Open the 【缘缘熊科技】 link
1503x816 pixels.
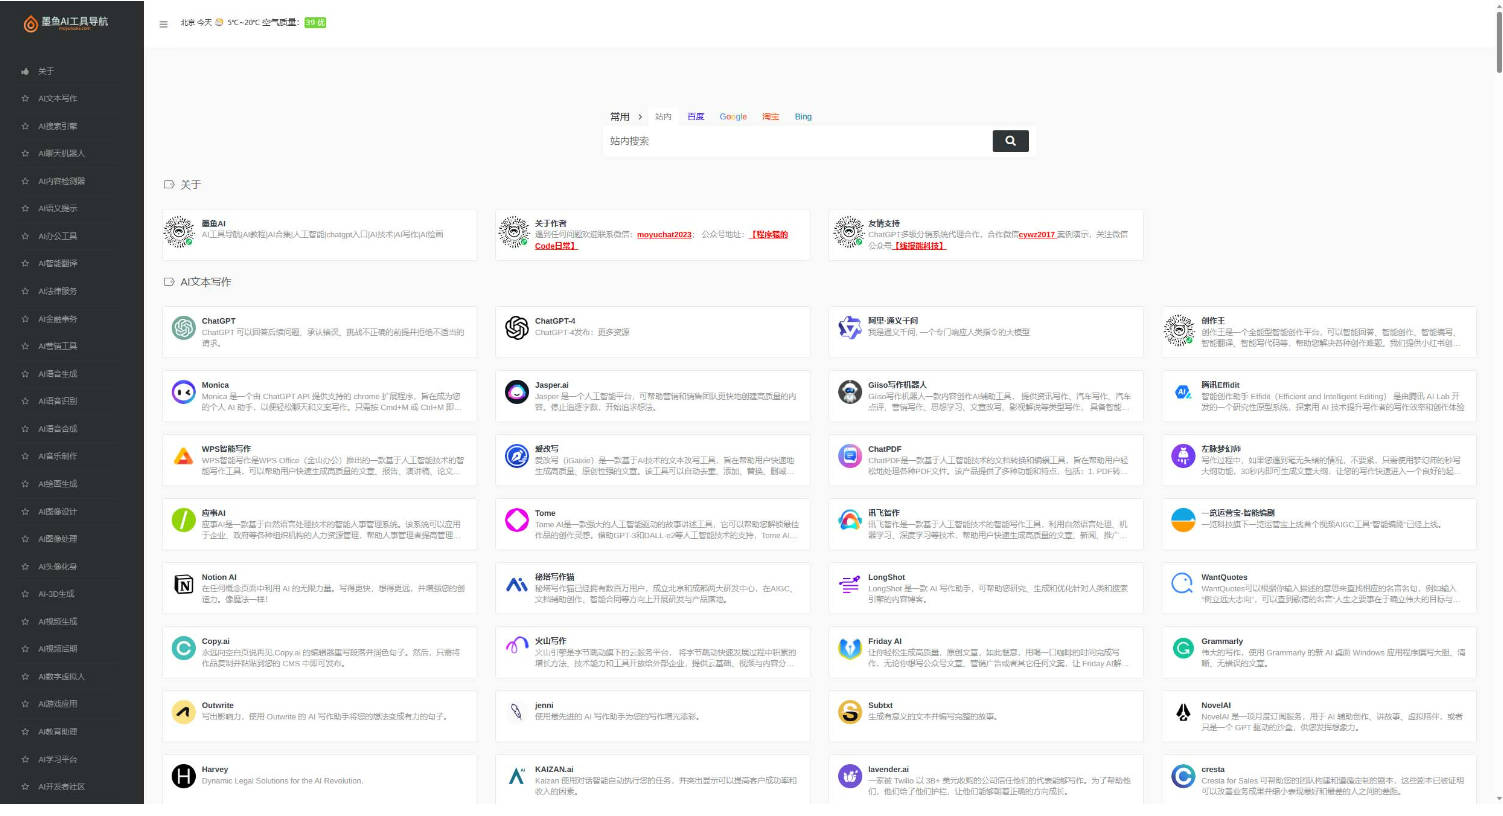(919, 245)
